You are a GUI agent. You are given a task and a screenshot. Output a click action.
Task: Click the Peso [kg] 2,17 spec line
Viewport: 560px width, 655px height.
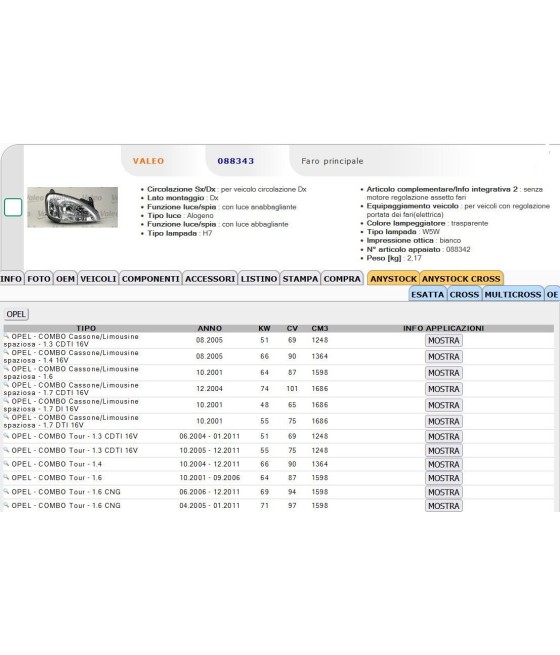click(394, 258)
